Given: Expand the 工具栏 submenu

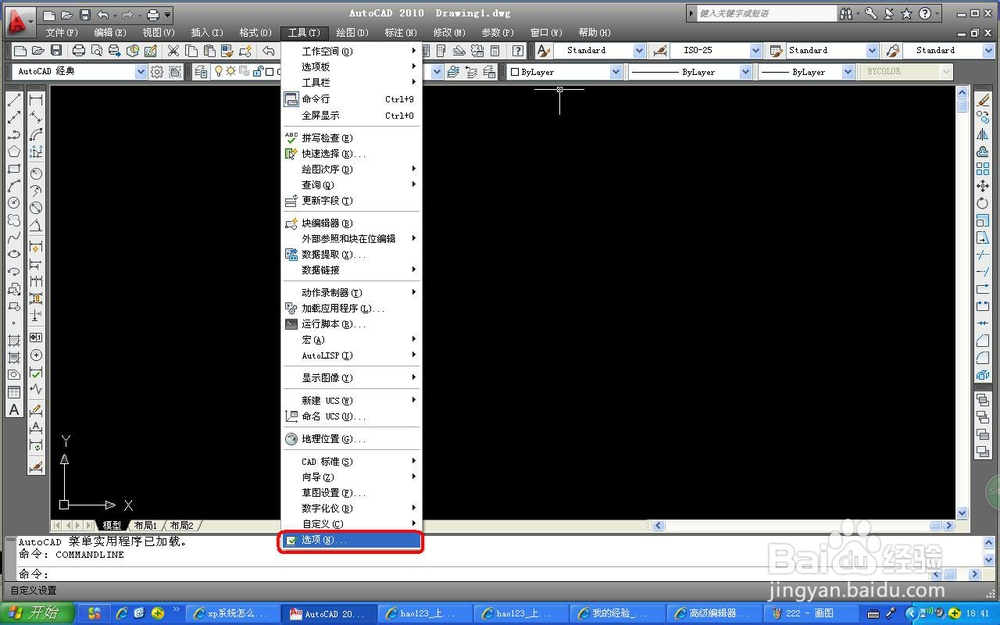Looking at the screenshot, I should tap(351, 82).
